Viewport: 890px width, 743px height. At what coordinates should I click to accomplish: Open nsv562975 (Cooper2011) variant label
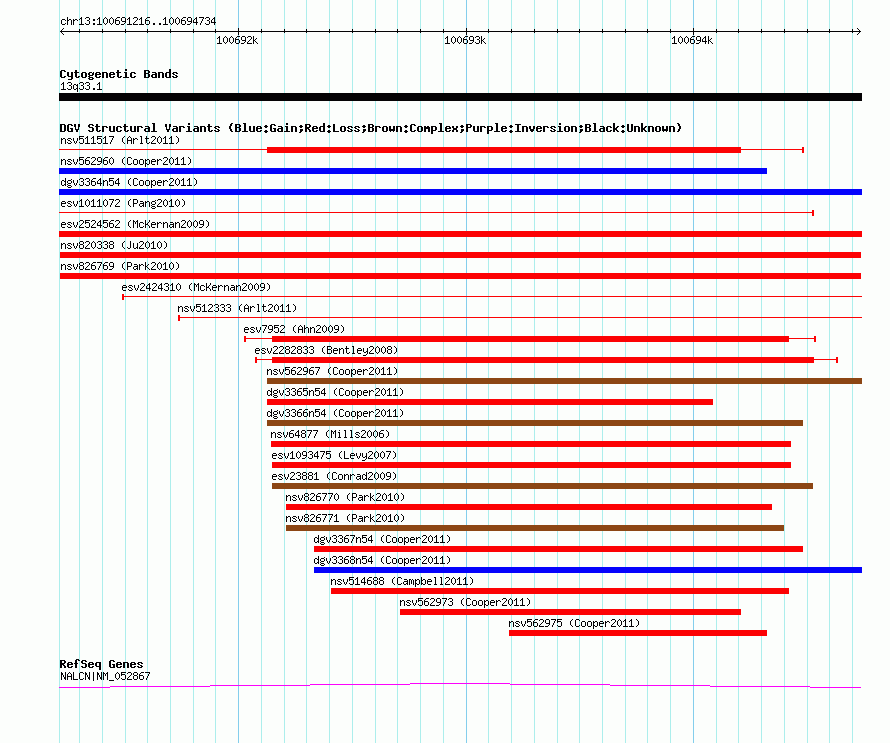pyautogui.click(x=574, y=623)
